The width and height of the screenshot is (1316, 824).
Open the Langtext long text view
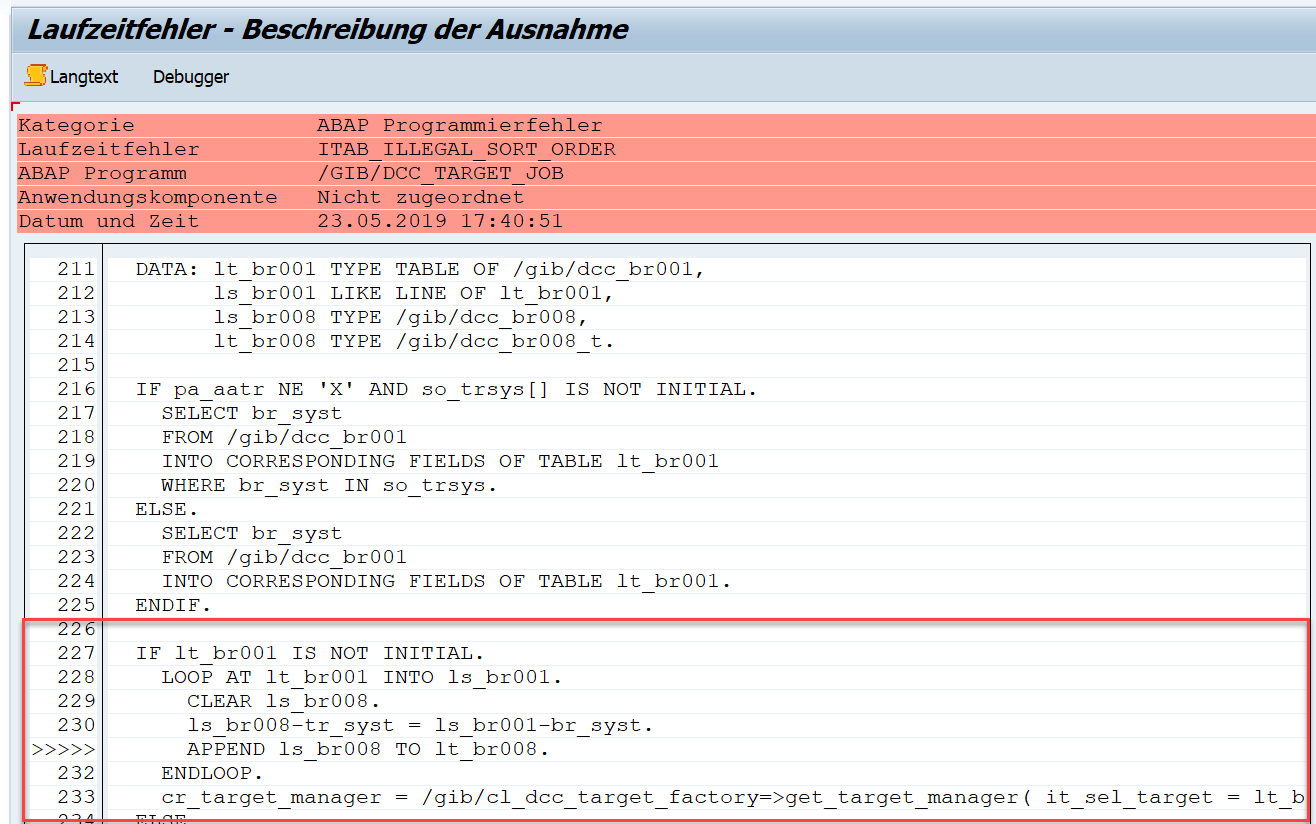[x=84, y=77]
